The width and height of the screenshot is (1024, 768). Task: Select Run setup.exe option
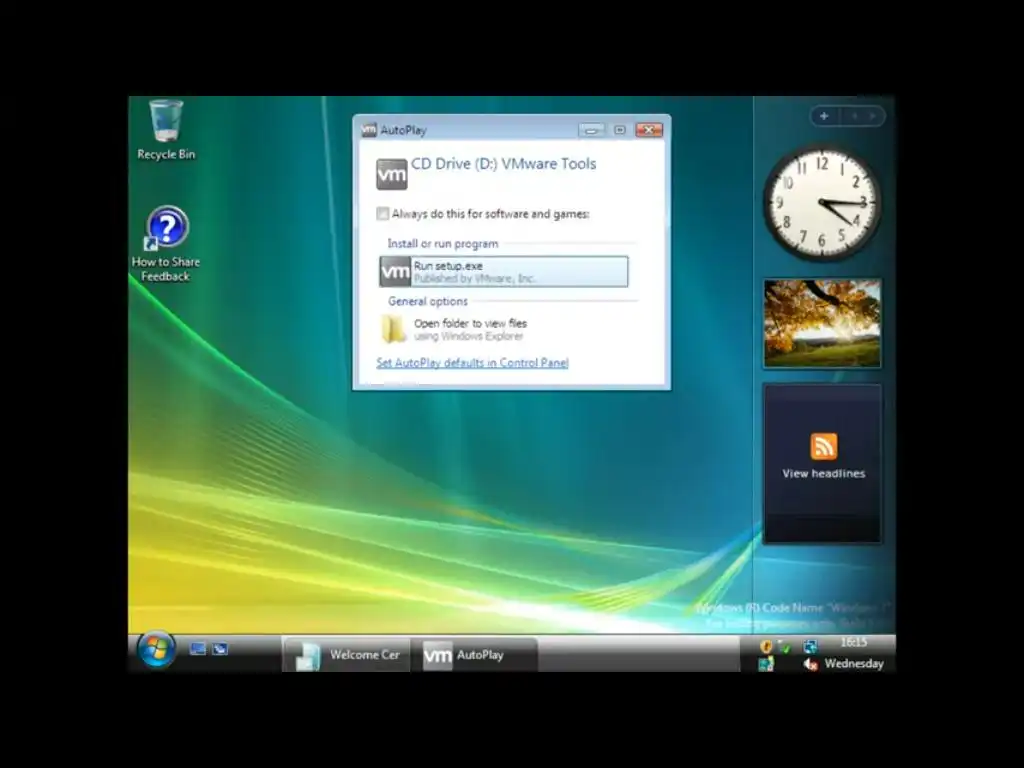[x=504, y=272]
